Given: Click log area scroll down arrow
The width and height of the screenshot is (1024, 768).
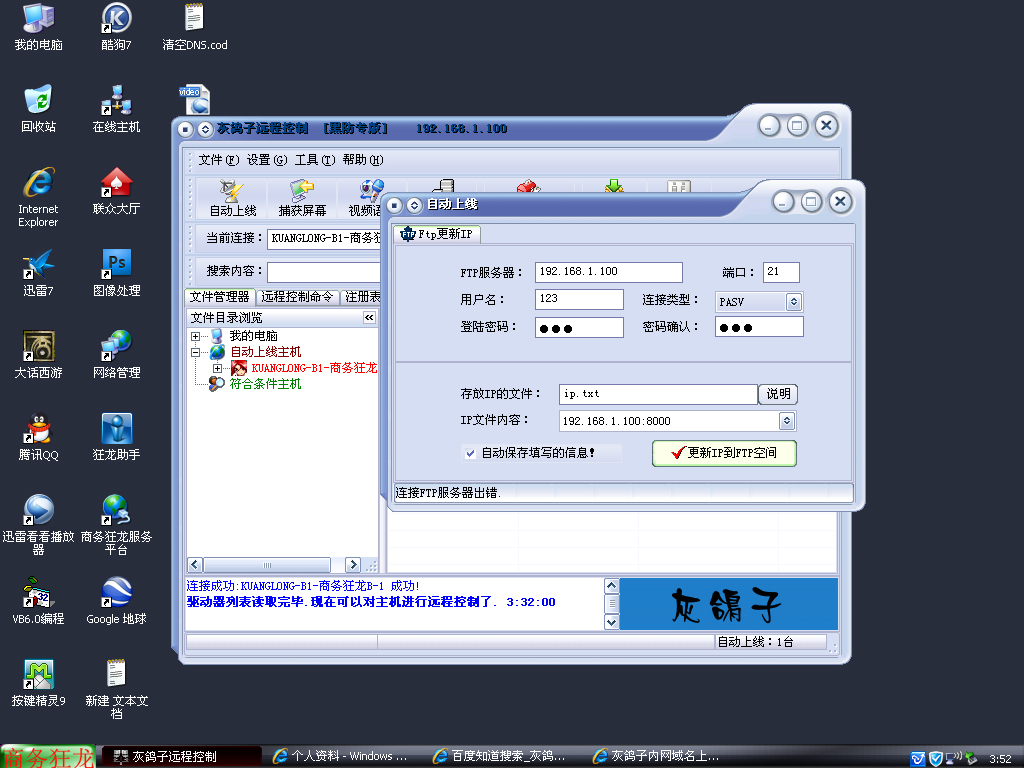Looking at the screenshot, I should 611,622.
